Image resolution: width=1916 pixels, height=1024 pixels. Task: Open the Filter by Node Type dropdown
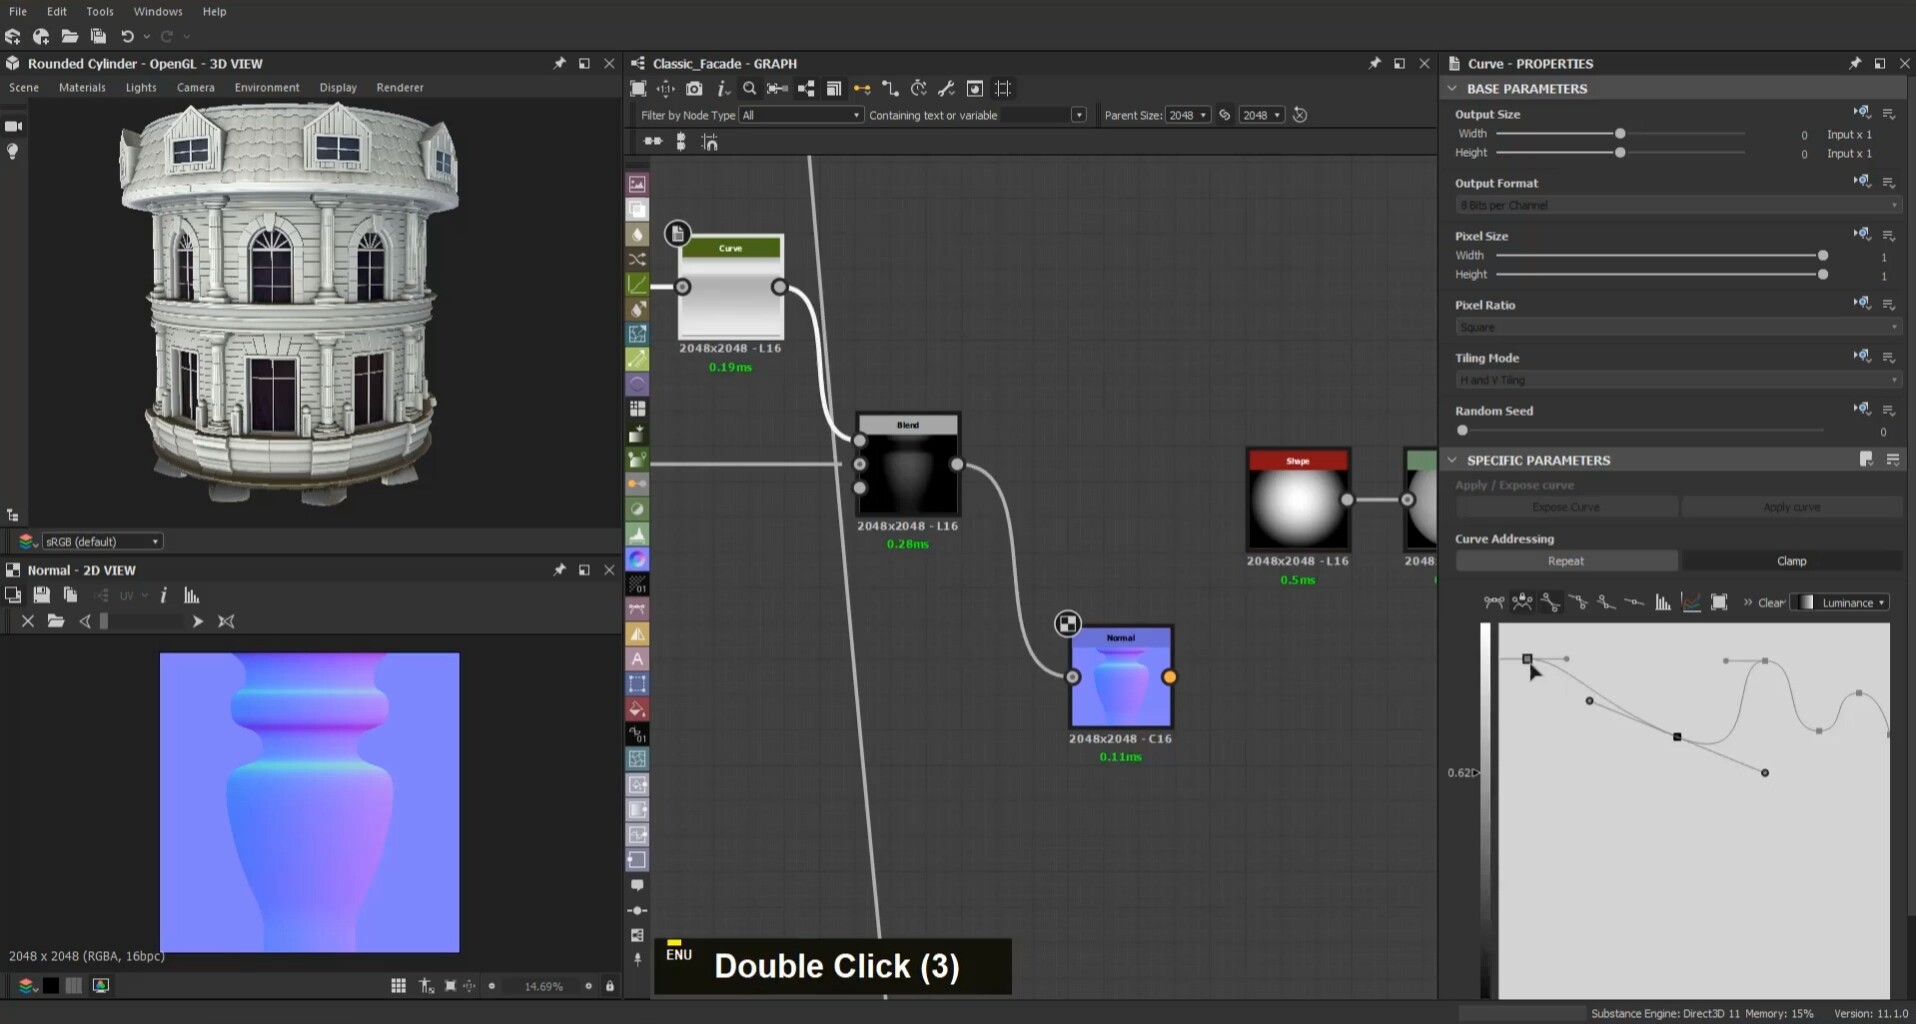tap(800, 115)
